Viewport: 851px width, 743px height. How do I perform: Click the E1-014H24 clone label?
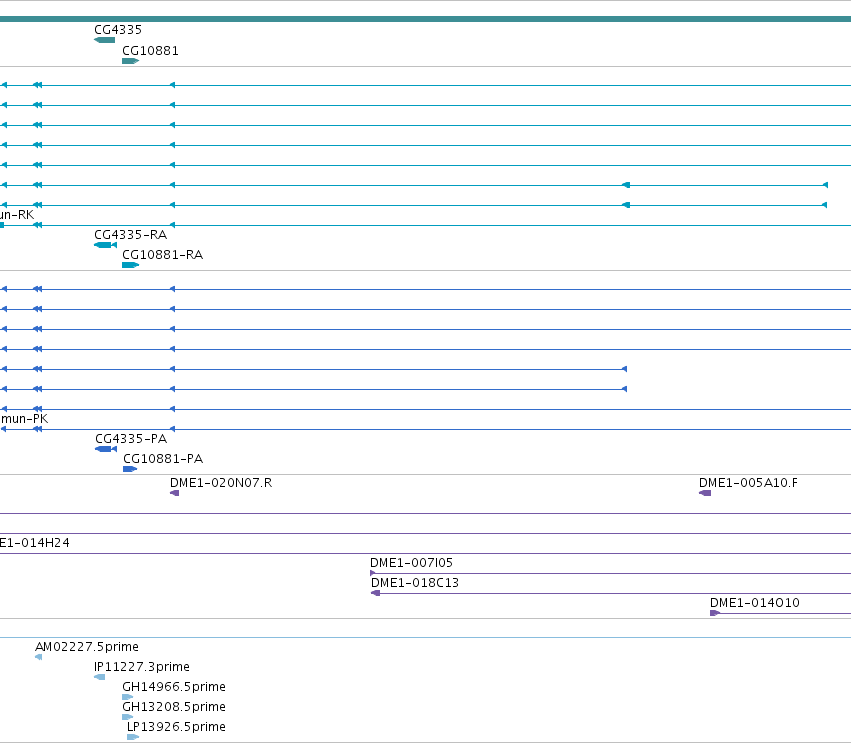[x=35, y=543]
